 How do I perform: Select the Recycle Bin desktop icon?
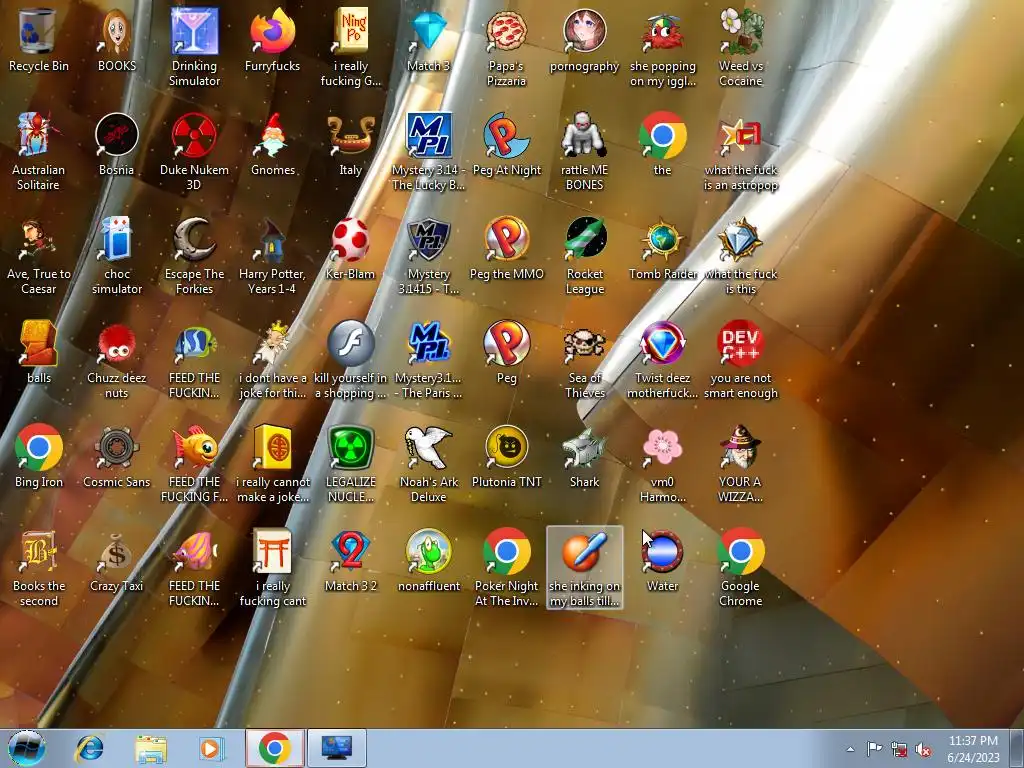pos(39,31)
